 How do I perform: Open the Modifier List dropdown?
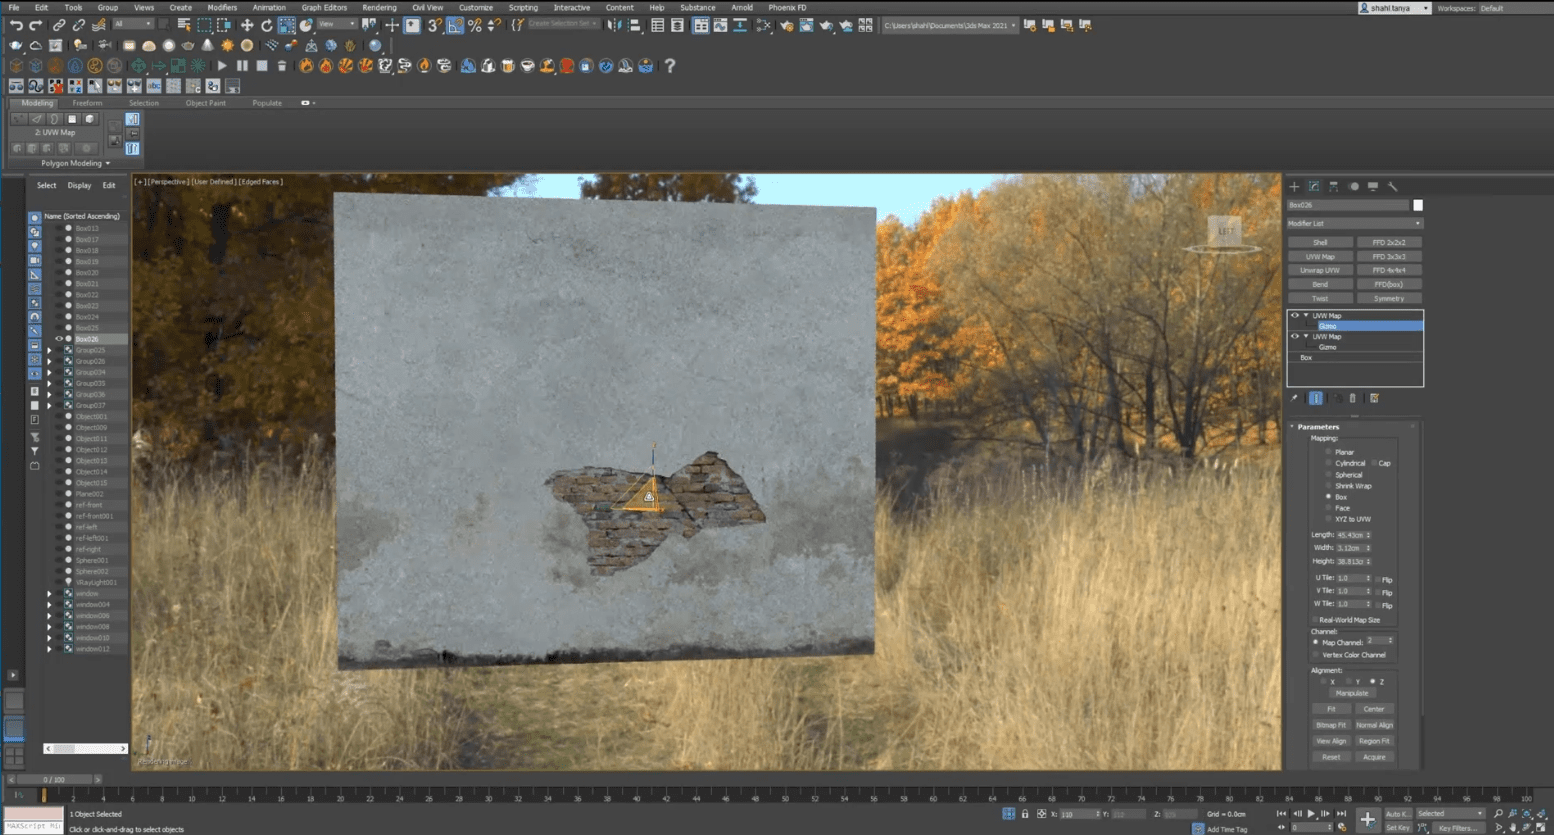coord(1354,223)
